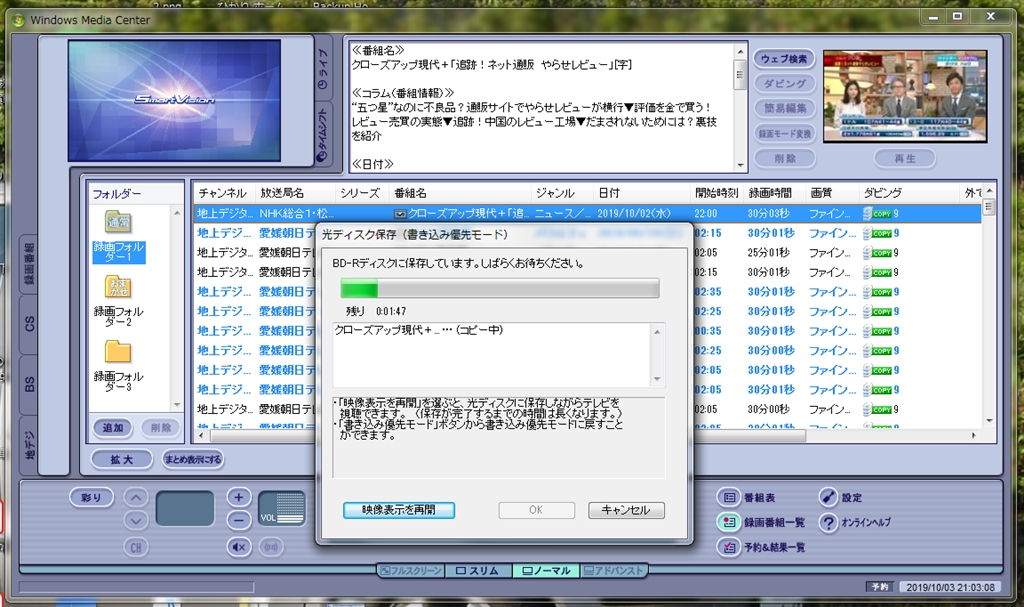1024x607 pixels.
Task: Increase volume with the plus icon
Action: [238, 497]
